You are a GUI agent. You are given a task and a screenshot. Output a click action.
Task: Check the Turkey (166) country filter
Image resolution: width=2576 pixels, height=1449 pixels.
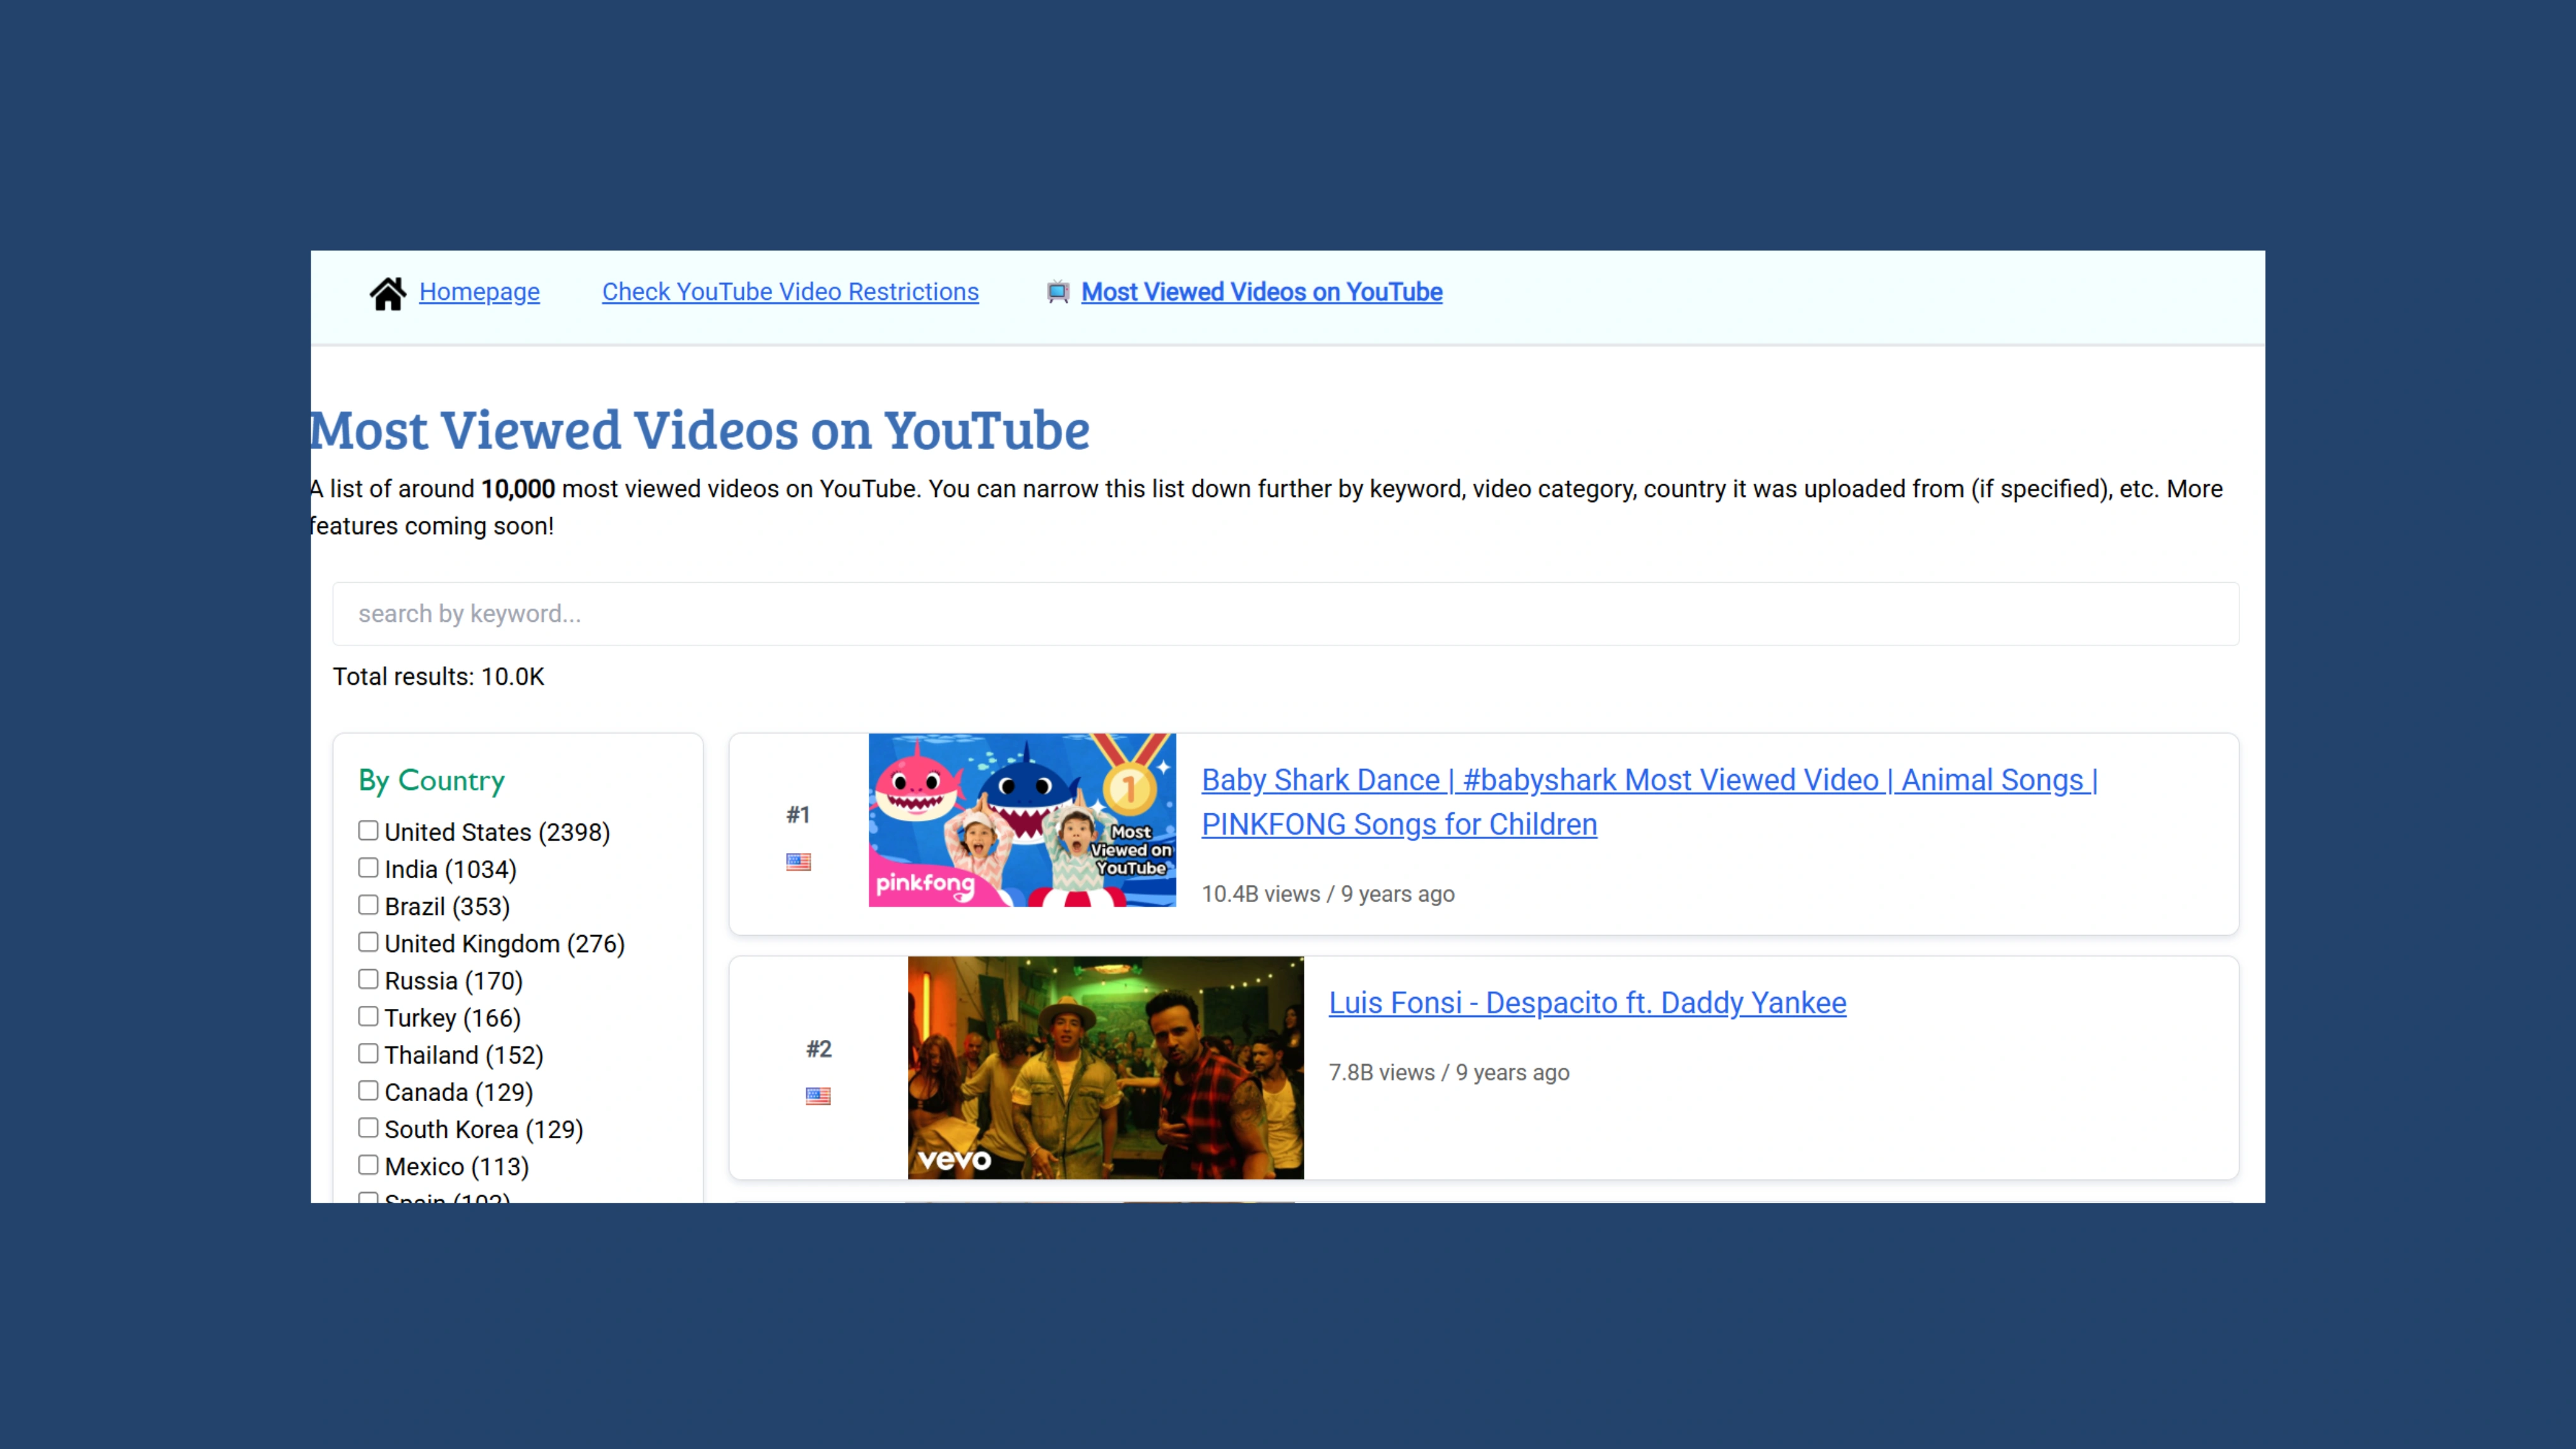tap(368, 1016)
